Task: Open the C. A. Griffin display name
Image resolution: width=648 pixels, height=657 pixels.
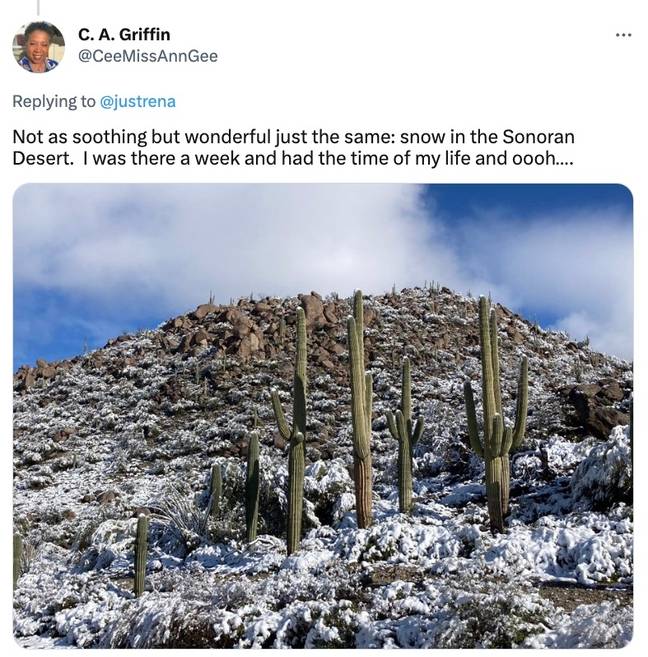Action: (124, 34)
